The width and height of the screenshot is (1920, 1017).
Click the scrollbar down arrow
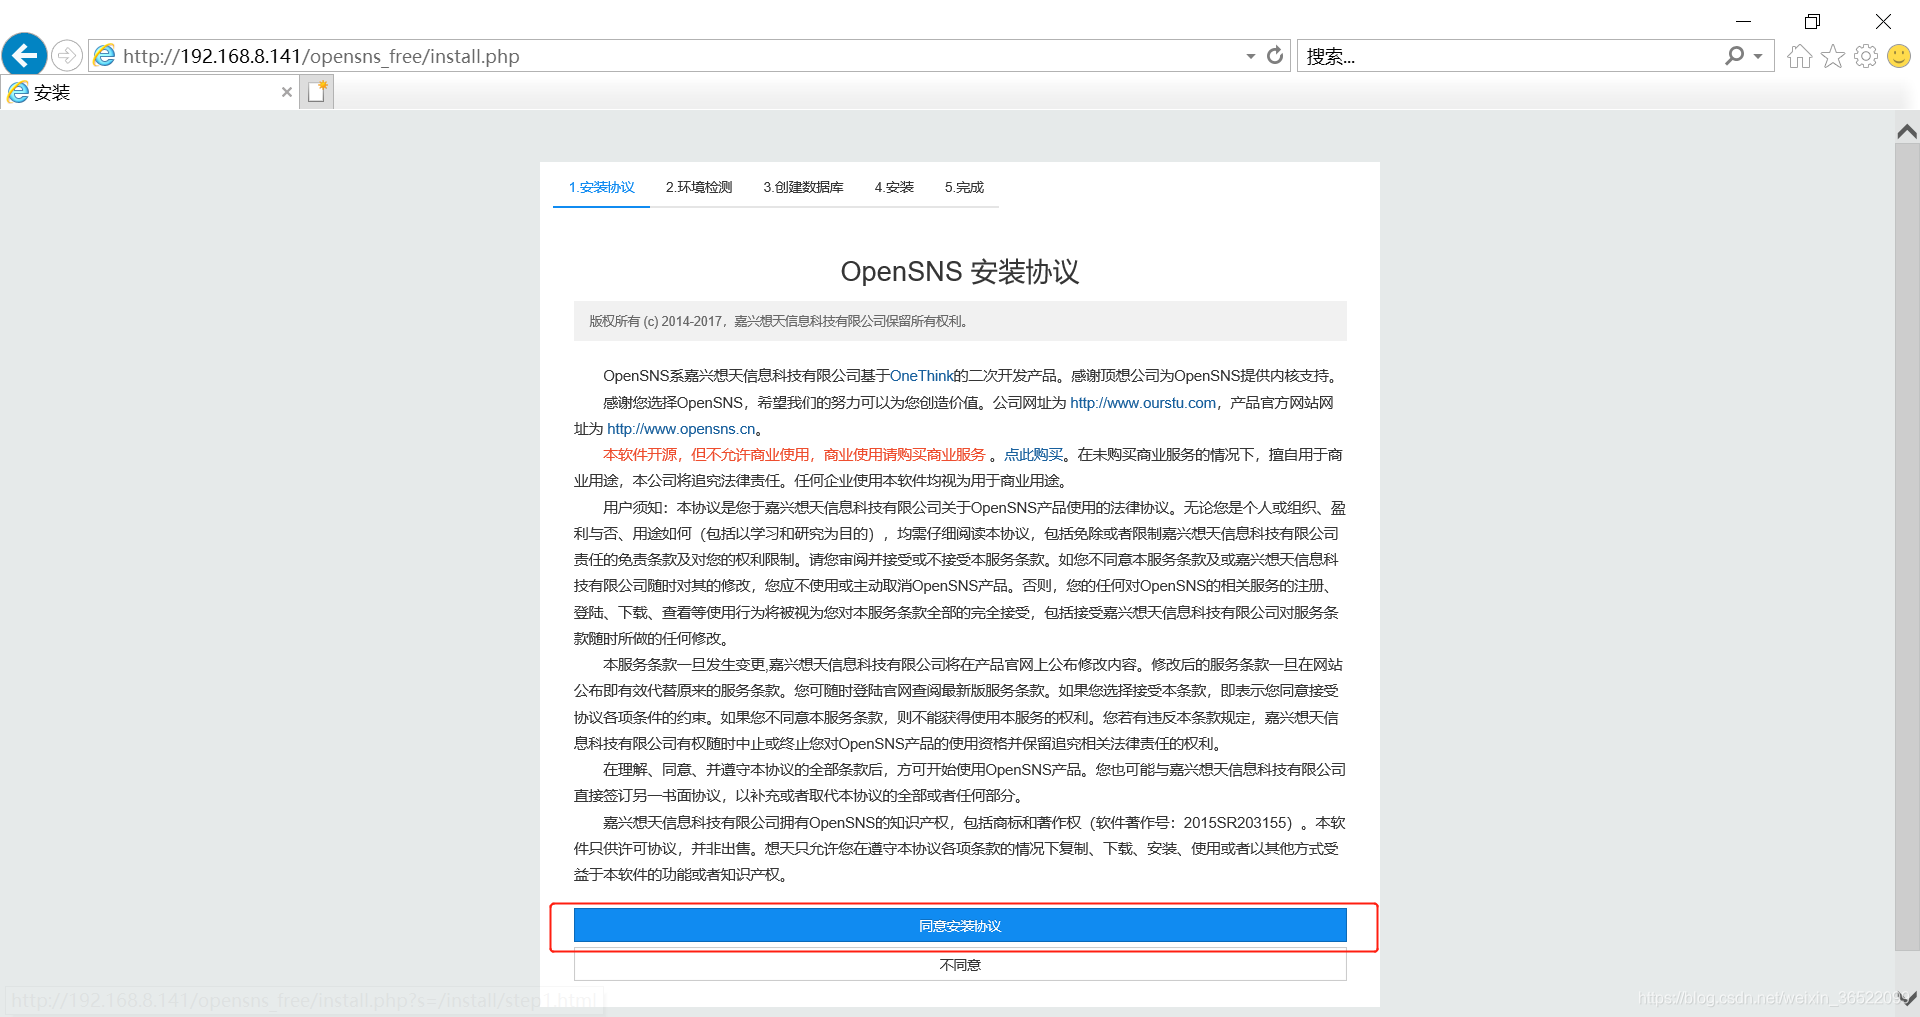coord(1907,998)
